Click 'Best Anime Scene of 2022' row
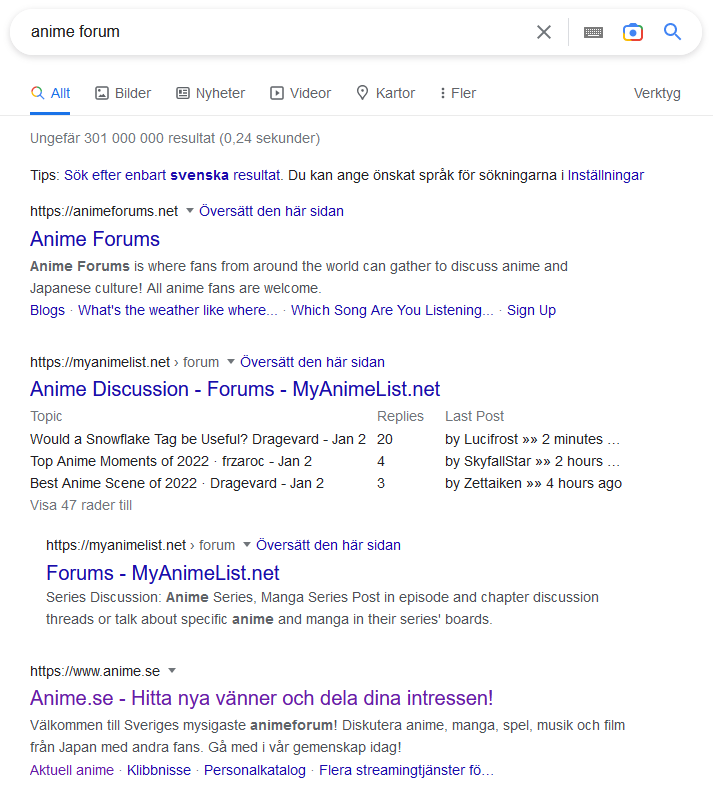The width and height of the screenshot is (713, 789). click(x=177, y=483)
